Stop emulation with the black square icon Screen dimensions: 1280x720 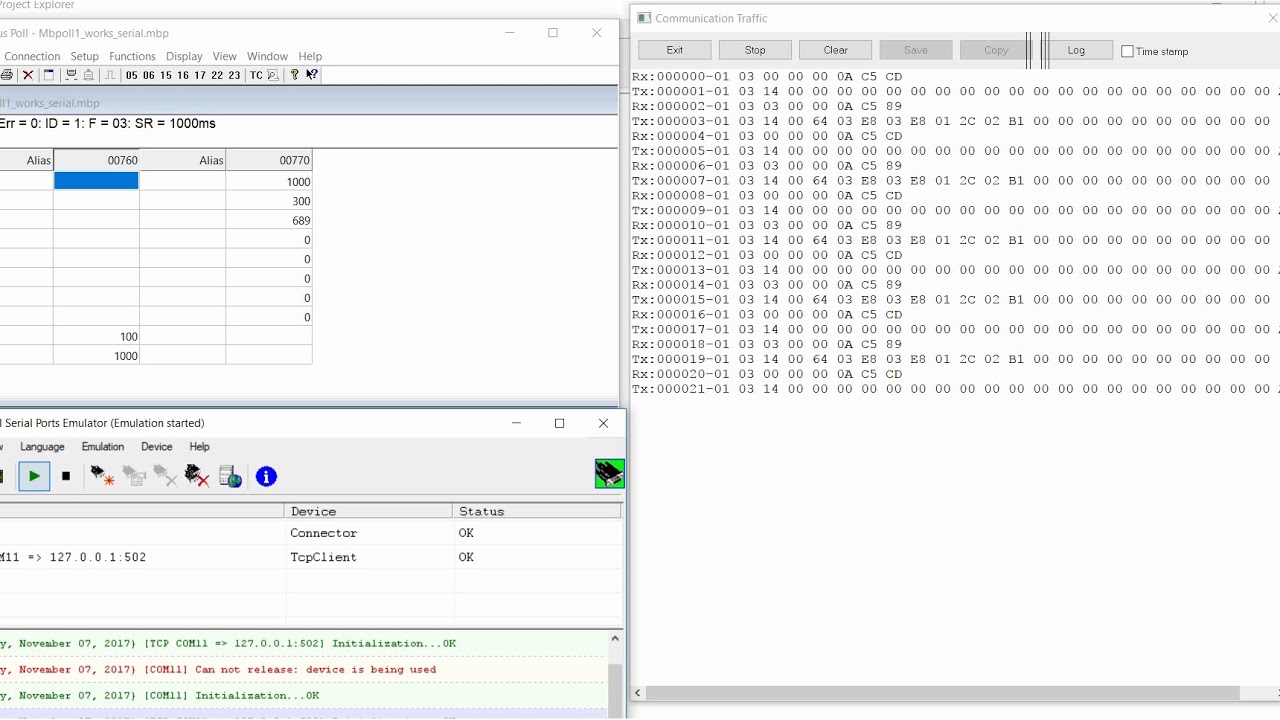tap(66, 477)
